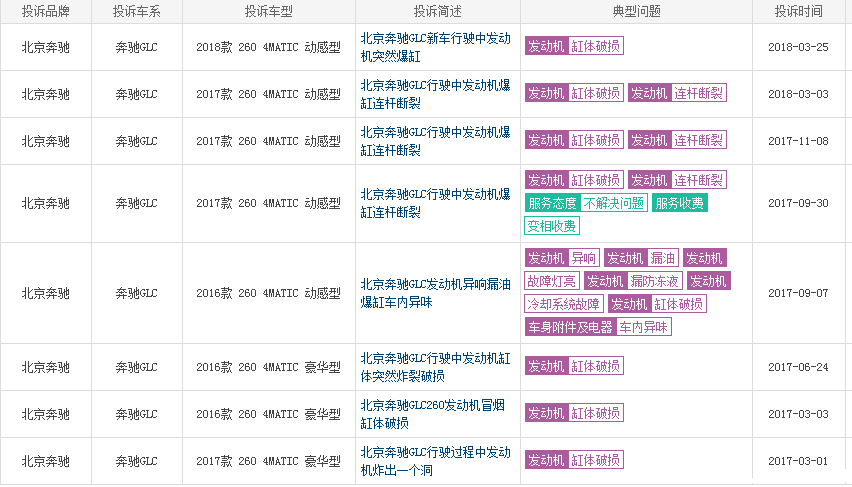Click the 服务态度 不解决问题 tag
The image size is (852, 487).
[x=585, y=203]
